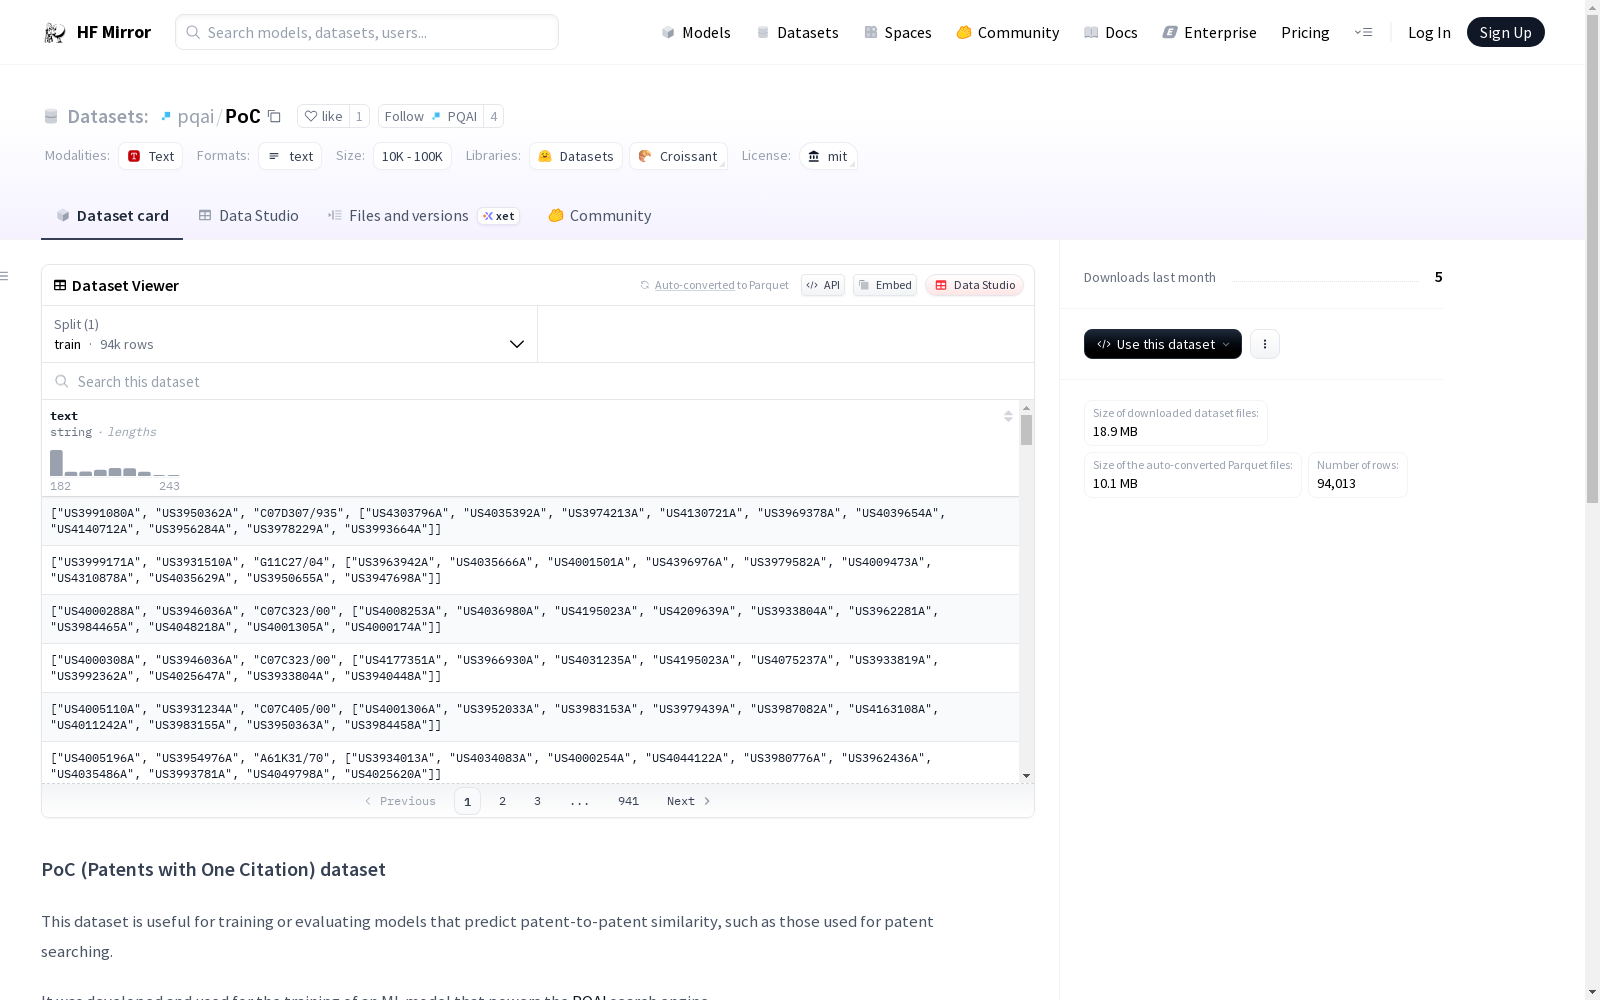
Task: Click the pqai owner link
Action: click(x=196, y=116)
